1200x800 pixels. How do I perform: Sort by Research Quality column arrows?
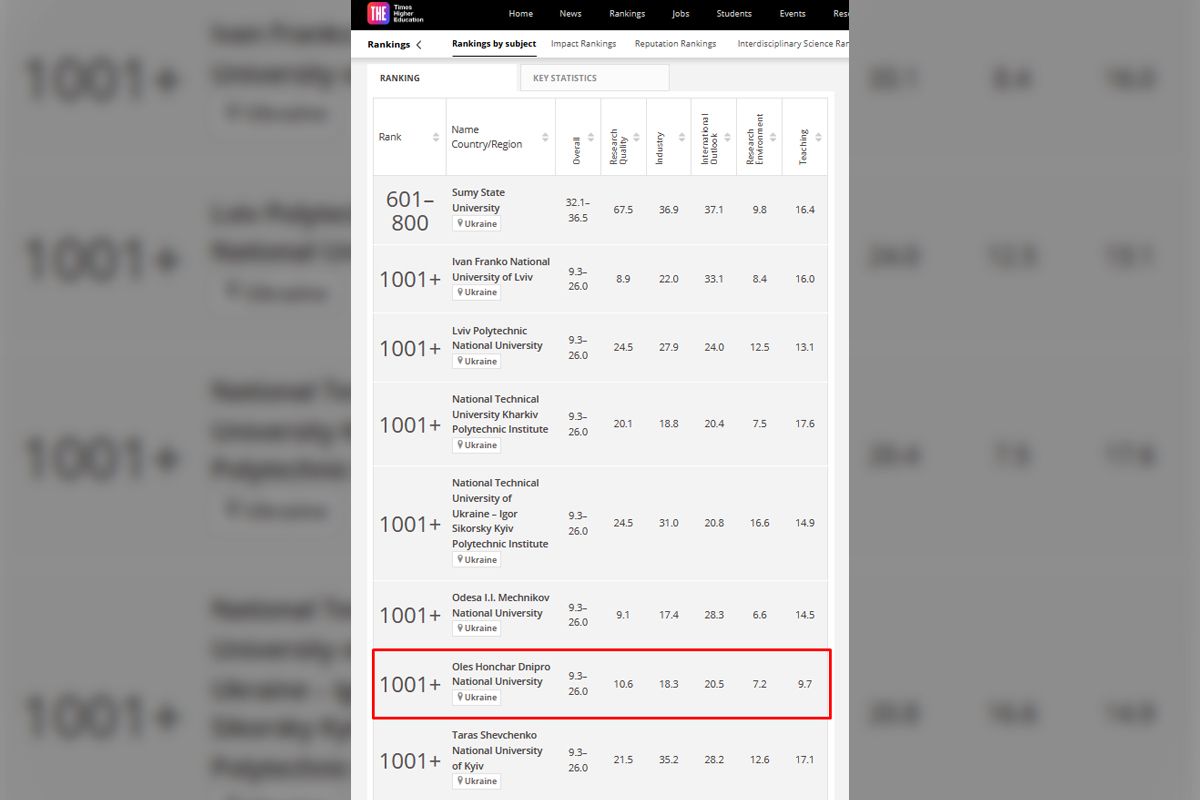tap(637, 137)
